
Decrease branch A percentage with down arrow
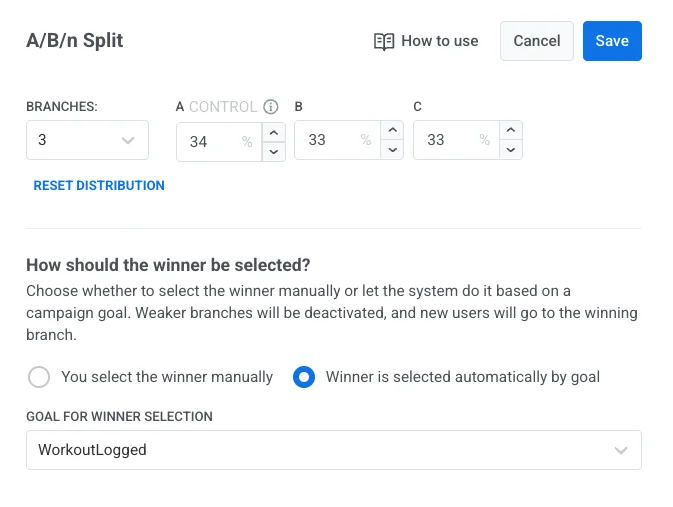[x=273, y=151]
